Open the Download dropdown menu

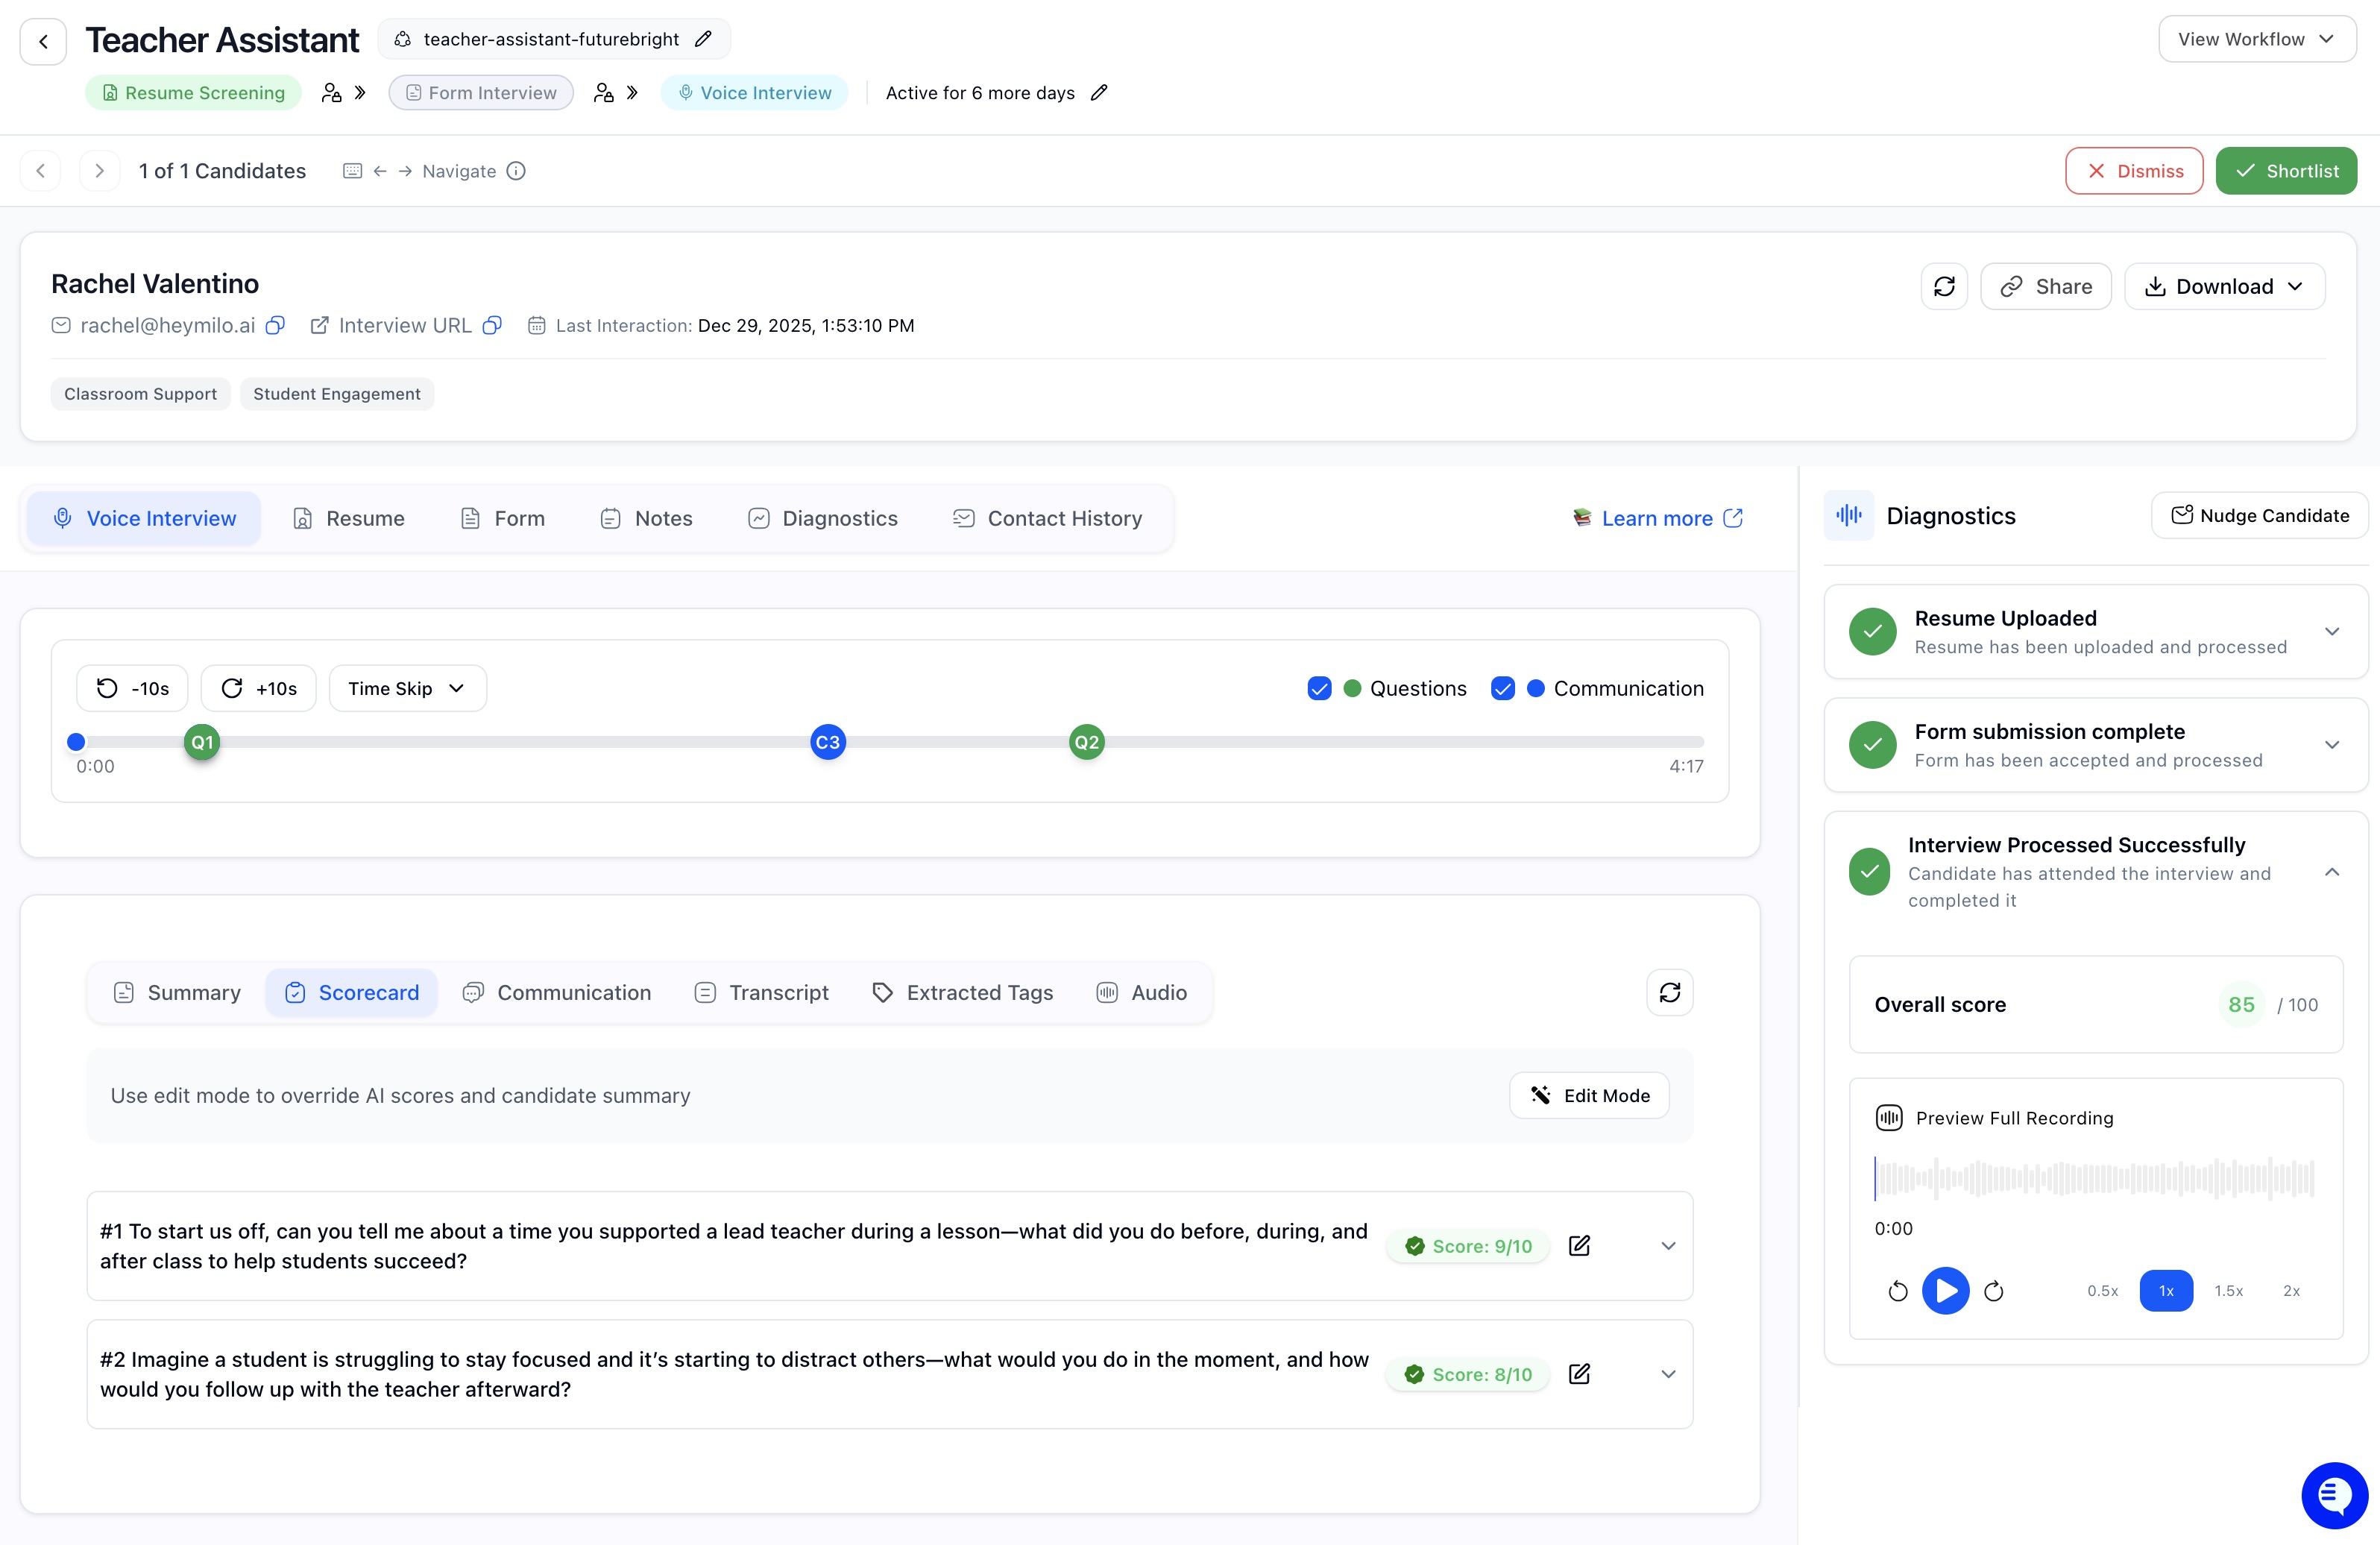[2224, 286]
